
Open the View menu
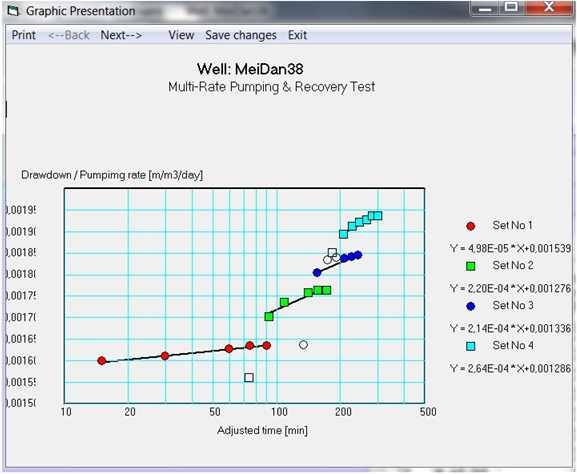(181, 35)
